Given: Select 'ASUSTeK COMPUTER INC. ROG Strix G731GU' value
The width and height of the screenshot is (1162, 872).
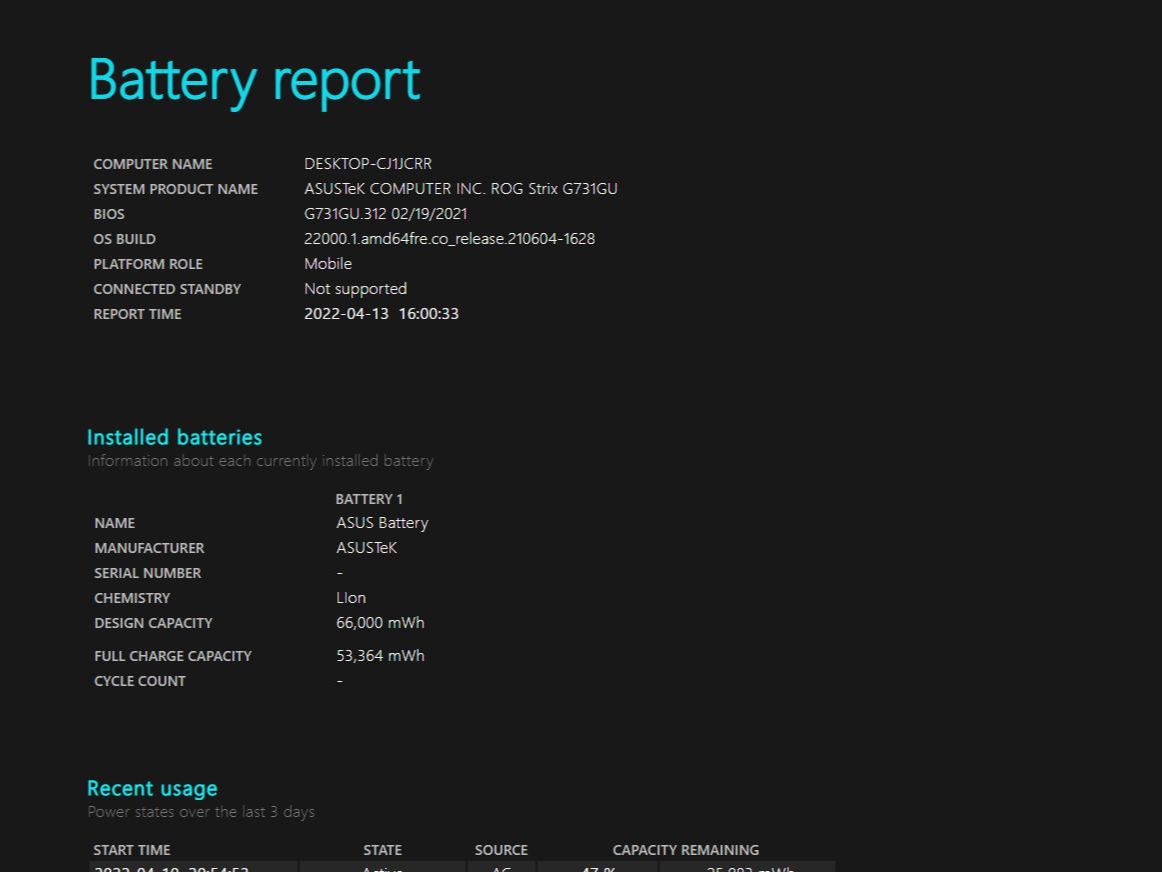Looking at the screenshot, I should point(460,189).
